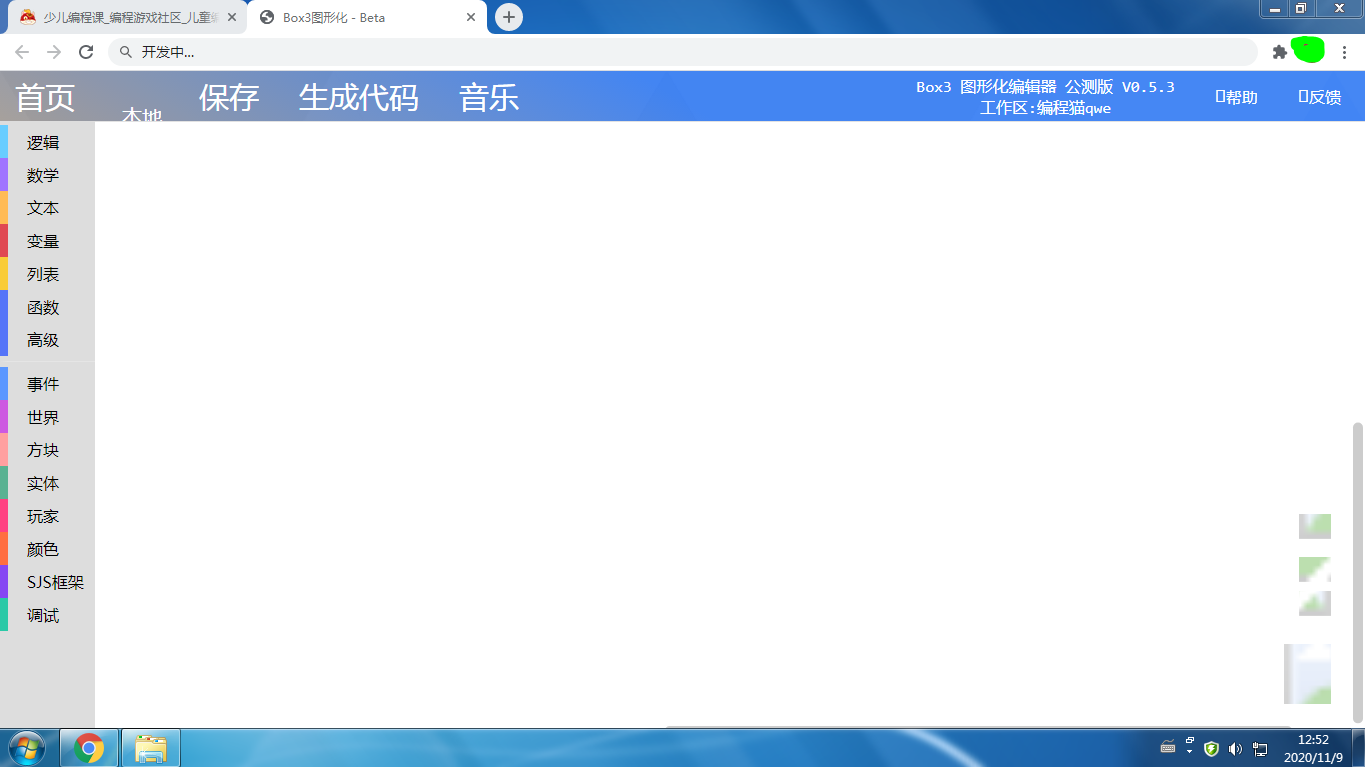Open File Explorer from the taskbar
Image resolution: width=1365 pixels, height=767 pixels.
tap(151, 748)
